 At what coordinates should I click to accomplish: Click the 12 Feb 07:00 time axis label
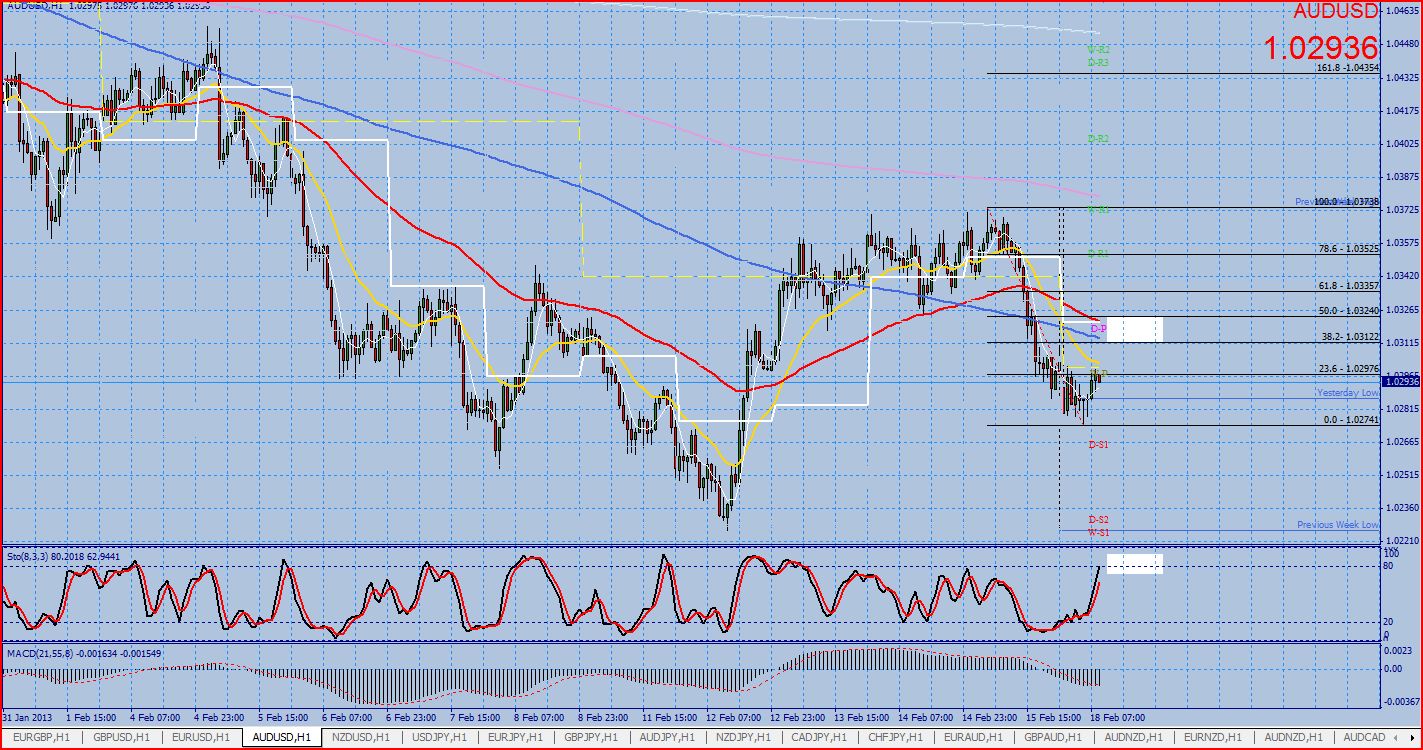735,718
